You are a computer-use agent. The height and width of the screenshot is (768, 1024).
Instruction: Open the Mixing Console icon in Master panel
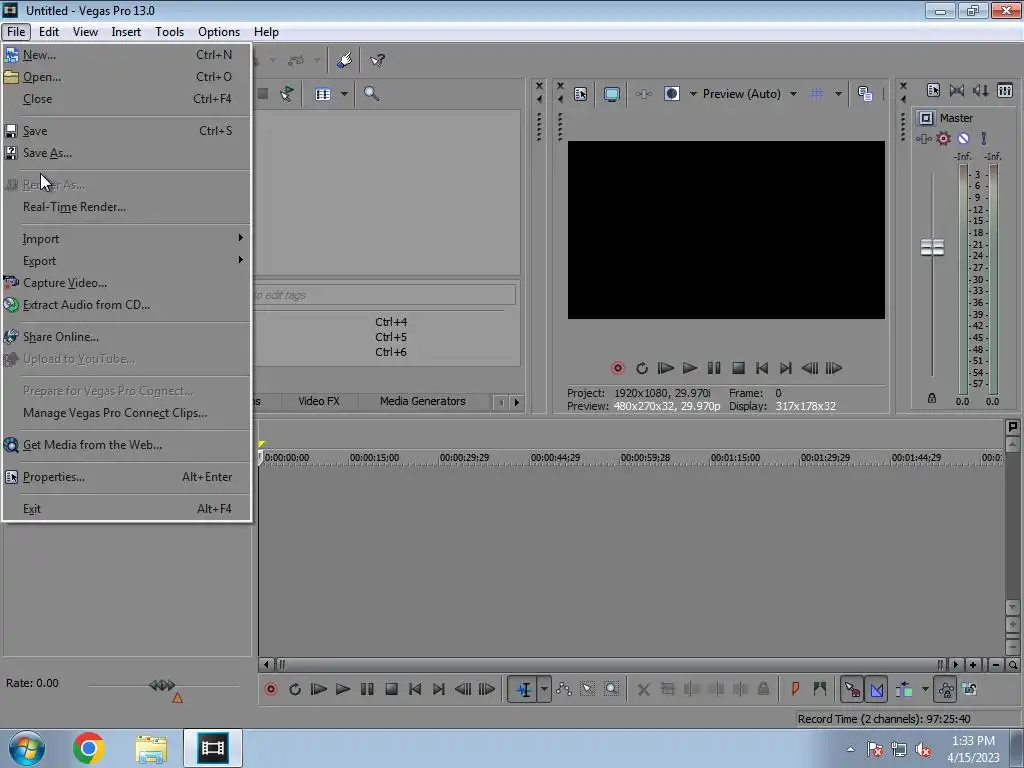click(1005, 91)
